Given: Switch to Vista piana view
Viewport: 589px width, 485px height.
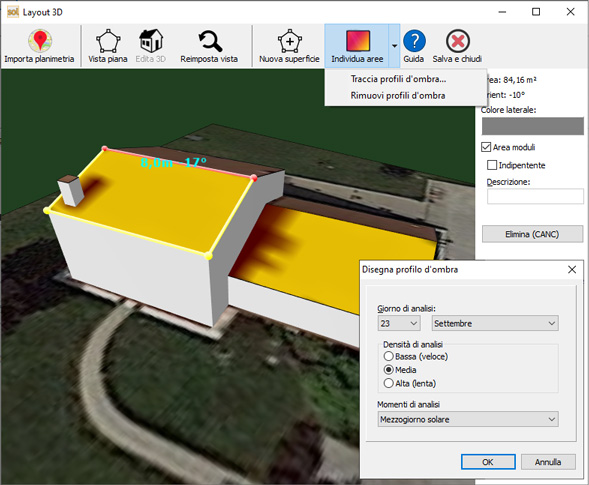Looking at the screenshot, I should tap(108, 41).
